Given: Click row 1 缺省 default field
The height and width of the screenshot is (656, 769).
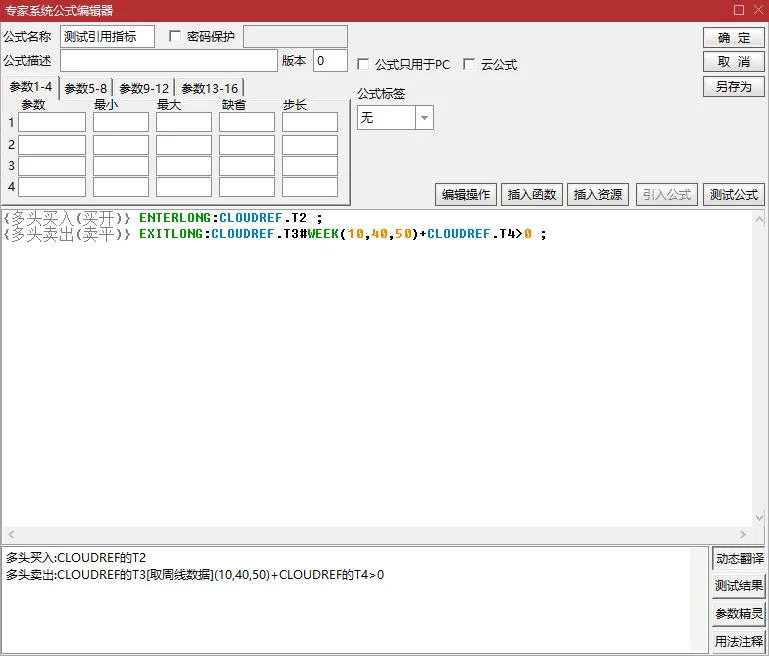Looking at the screenshot, I should pyautogui.click(x=247, y=122).
